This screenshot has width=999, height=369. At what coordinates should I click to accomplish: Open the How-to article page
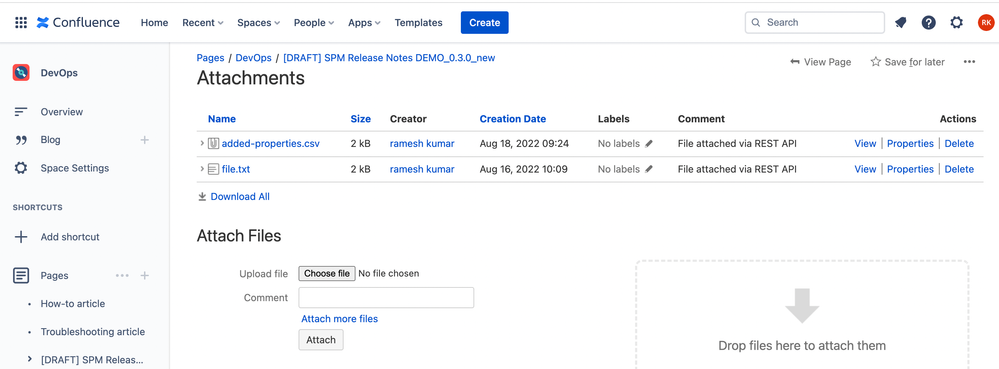[73, 304]
